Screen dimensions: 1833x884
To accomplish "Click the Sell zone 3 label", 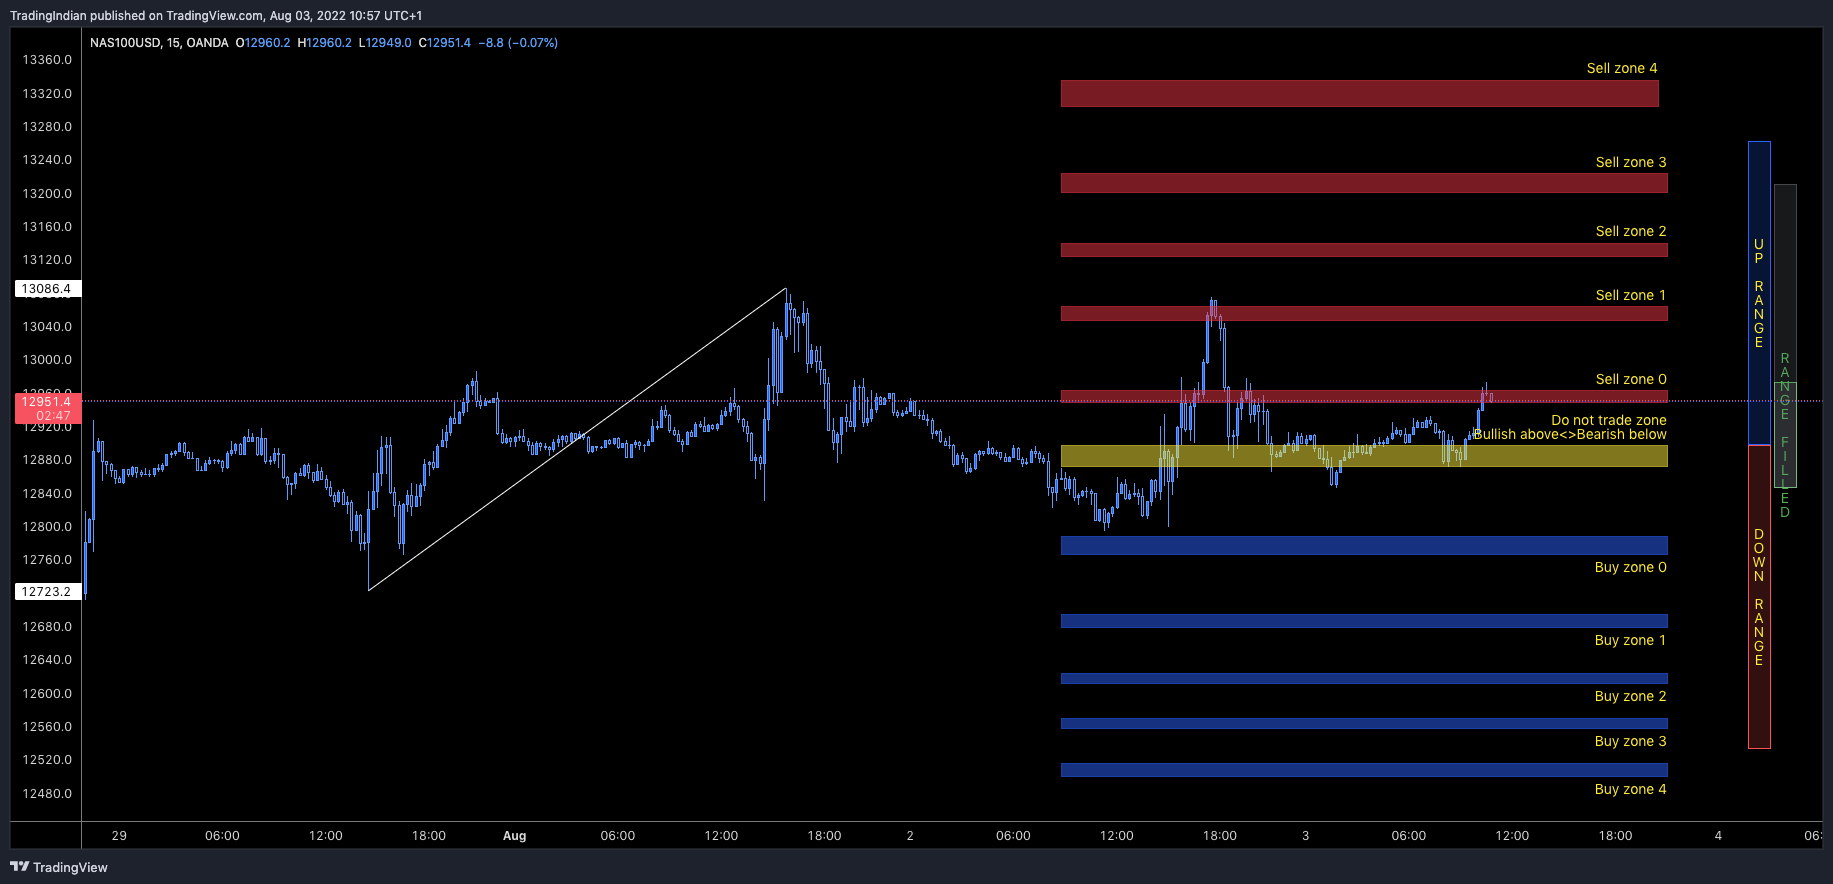I will [1630, 162].
